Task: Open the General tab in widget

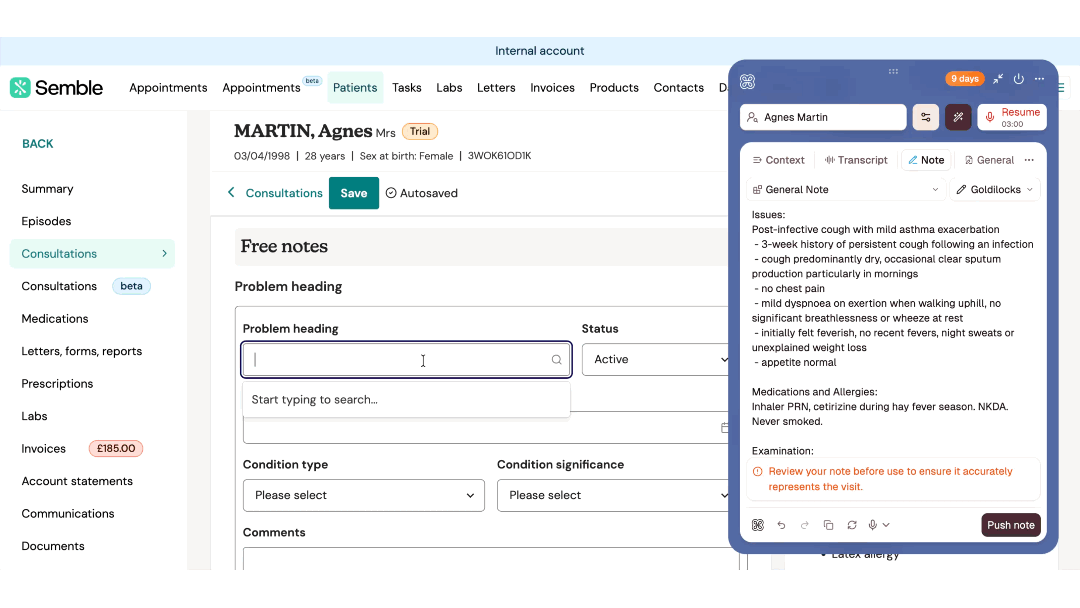Action: 989,160
